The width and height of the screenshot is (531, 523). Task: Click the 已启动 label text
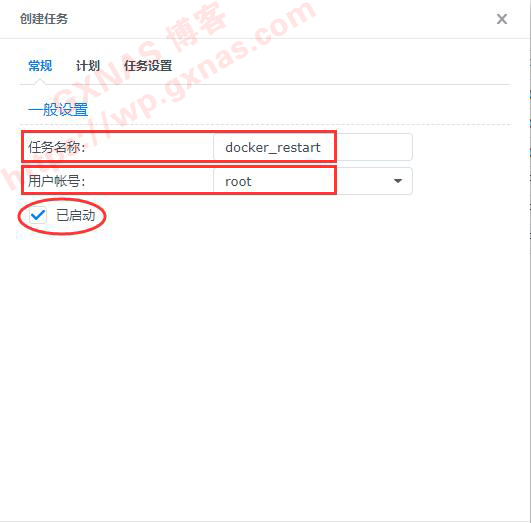click(76, 215)
